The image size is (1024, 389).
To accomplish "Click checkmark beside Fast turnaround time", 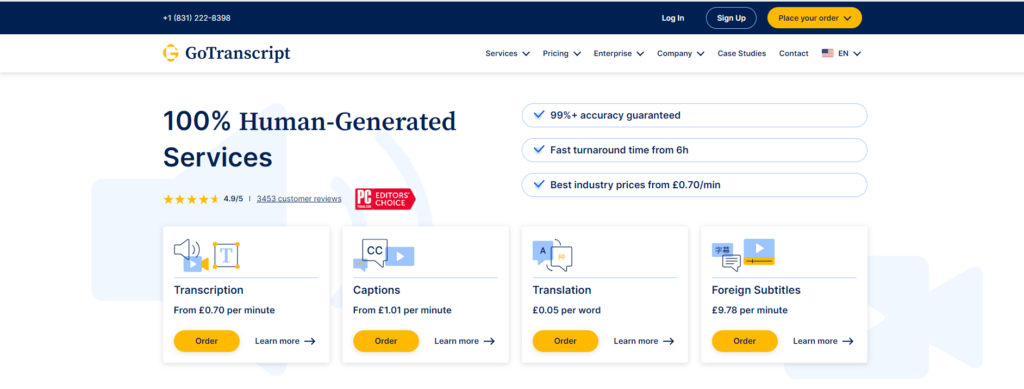I will click(539, 149).
